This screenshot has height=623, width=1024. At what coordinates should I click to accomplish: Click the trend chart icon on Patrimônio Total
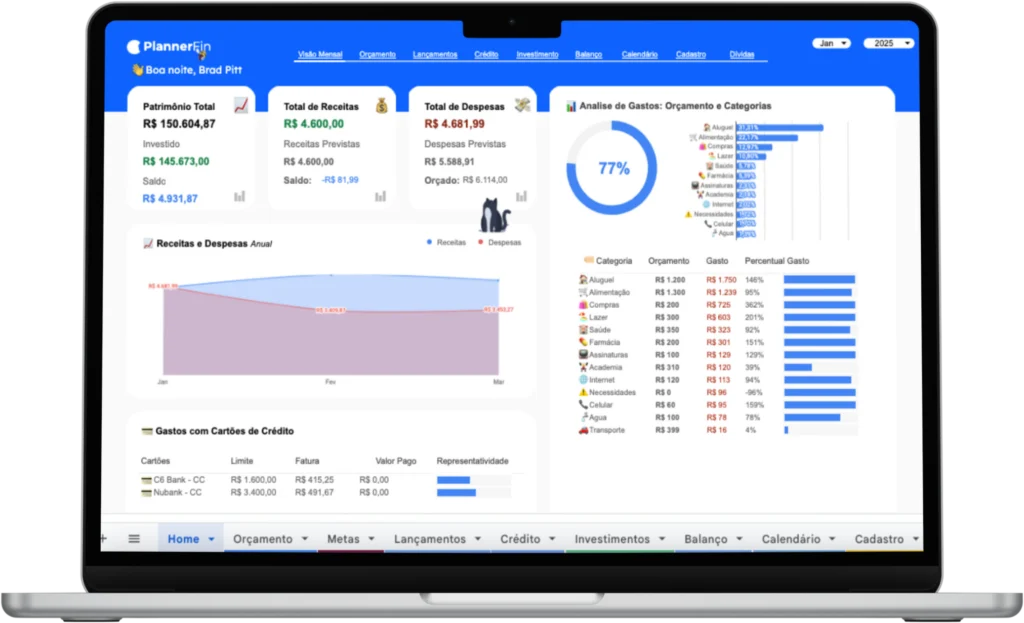coord(240,105)
